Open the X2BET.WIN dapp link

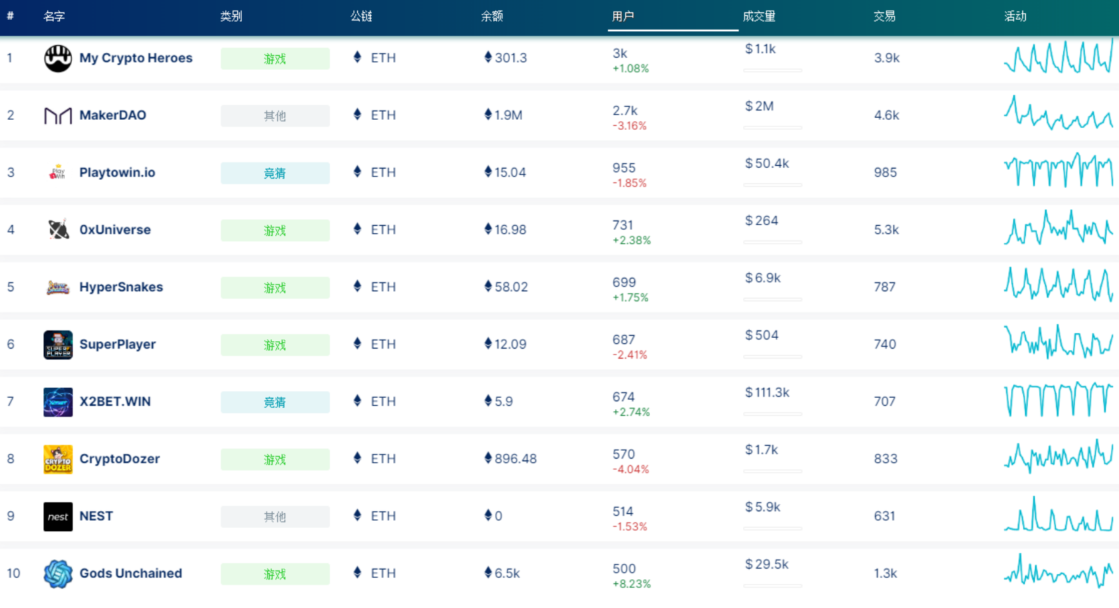pos(115,402)
